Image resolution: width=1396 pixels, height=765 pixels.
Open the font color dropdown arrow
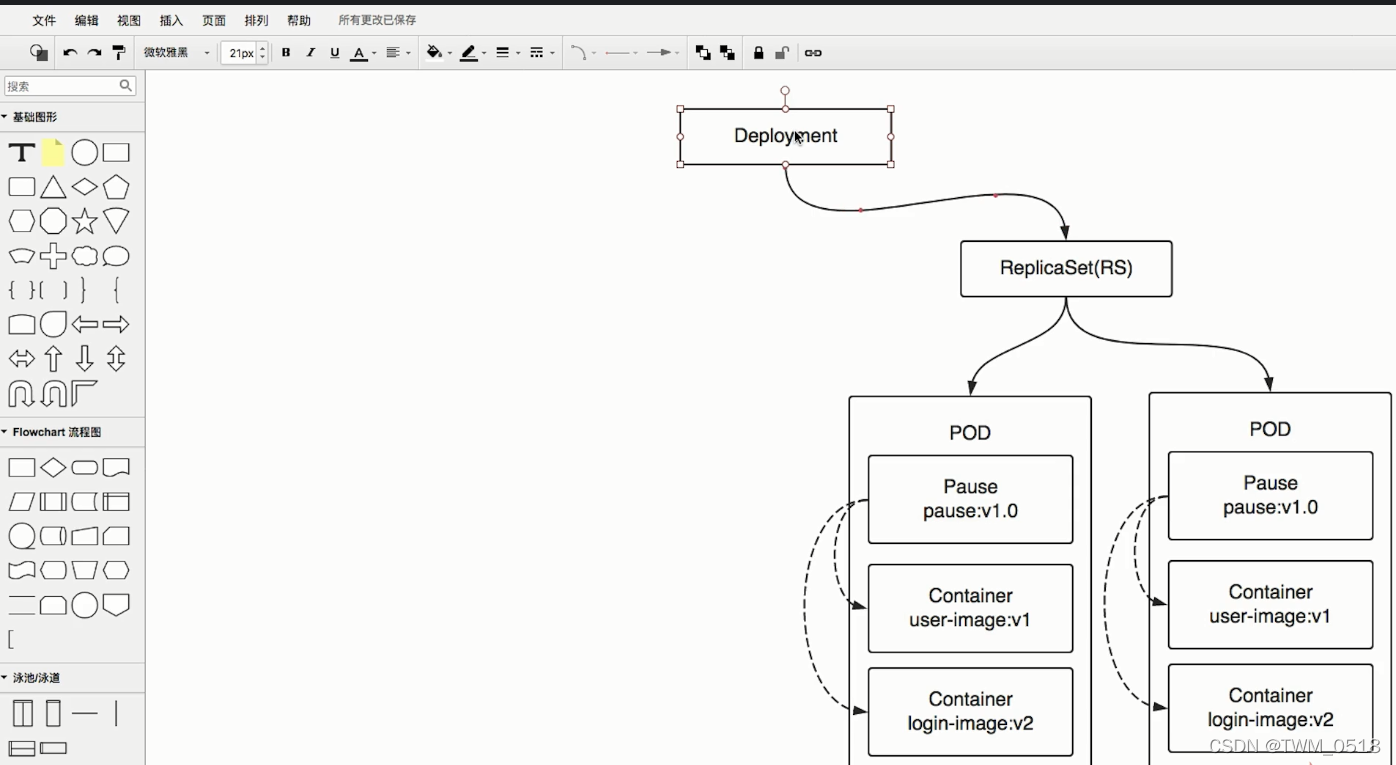coord(374,54)
